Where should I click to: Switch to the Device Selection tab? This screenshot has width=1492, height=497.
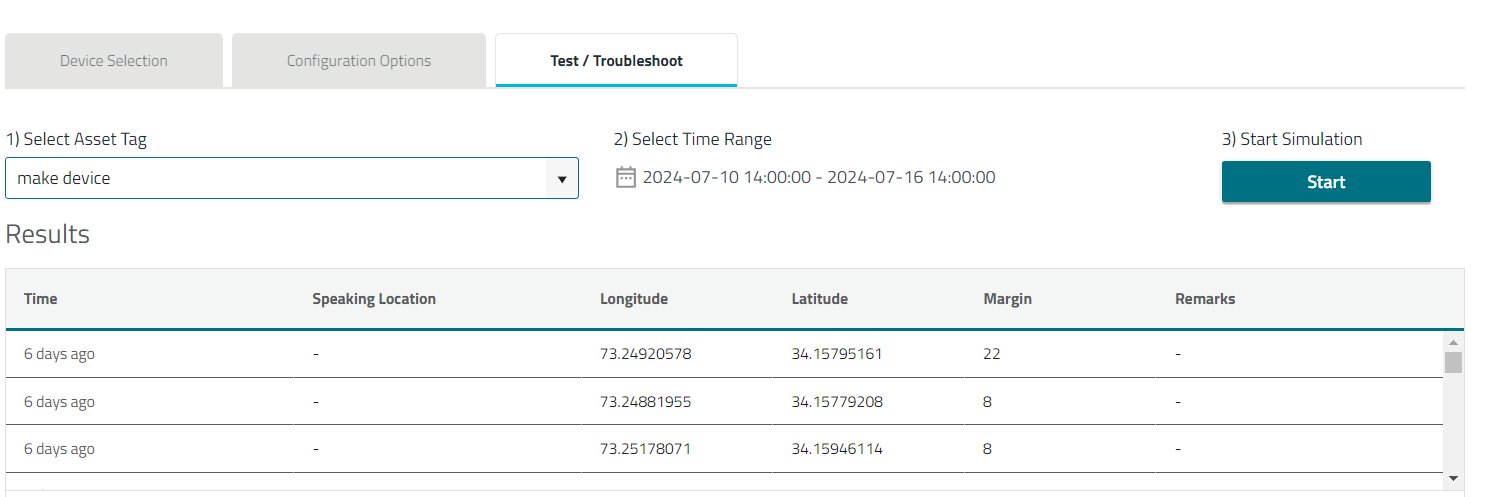(x=114, y=61)
